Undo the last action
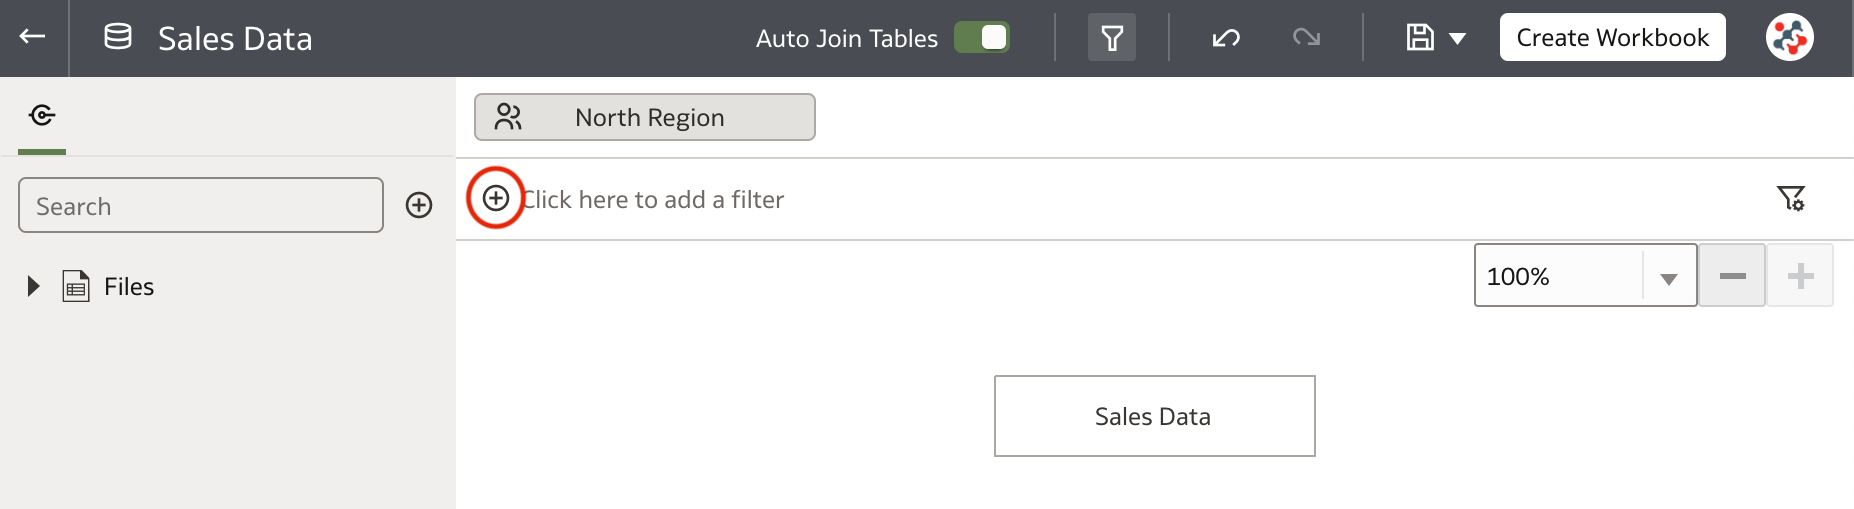 click(x=1226, y=38)
